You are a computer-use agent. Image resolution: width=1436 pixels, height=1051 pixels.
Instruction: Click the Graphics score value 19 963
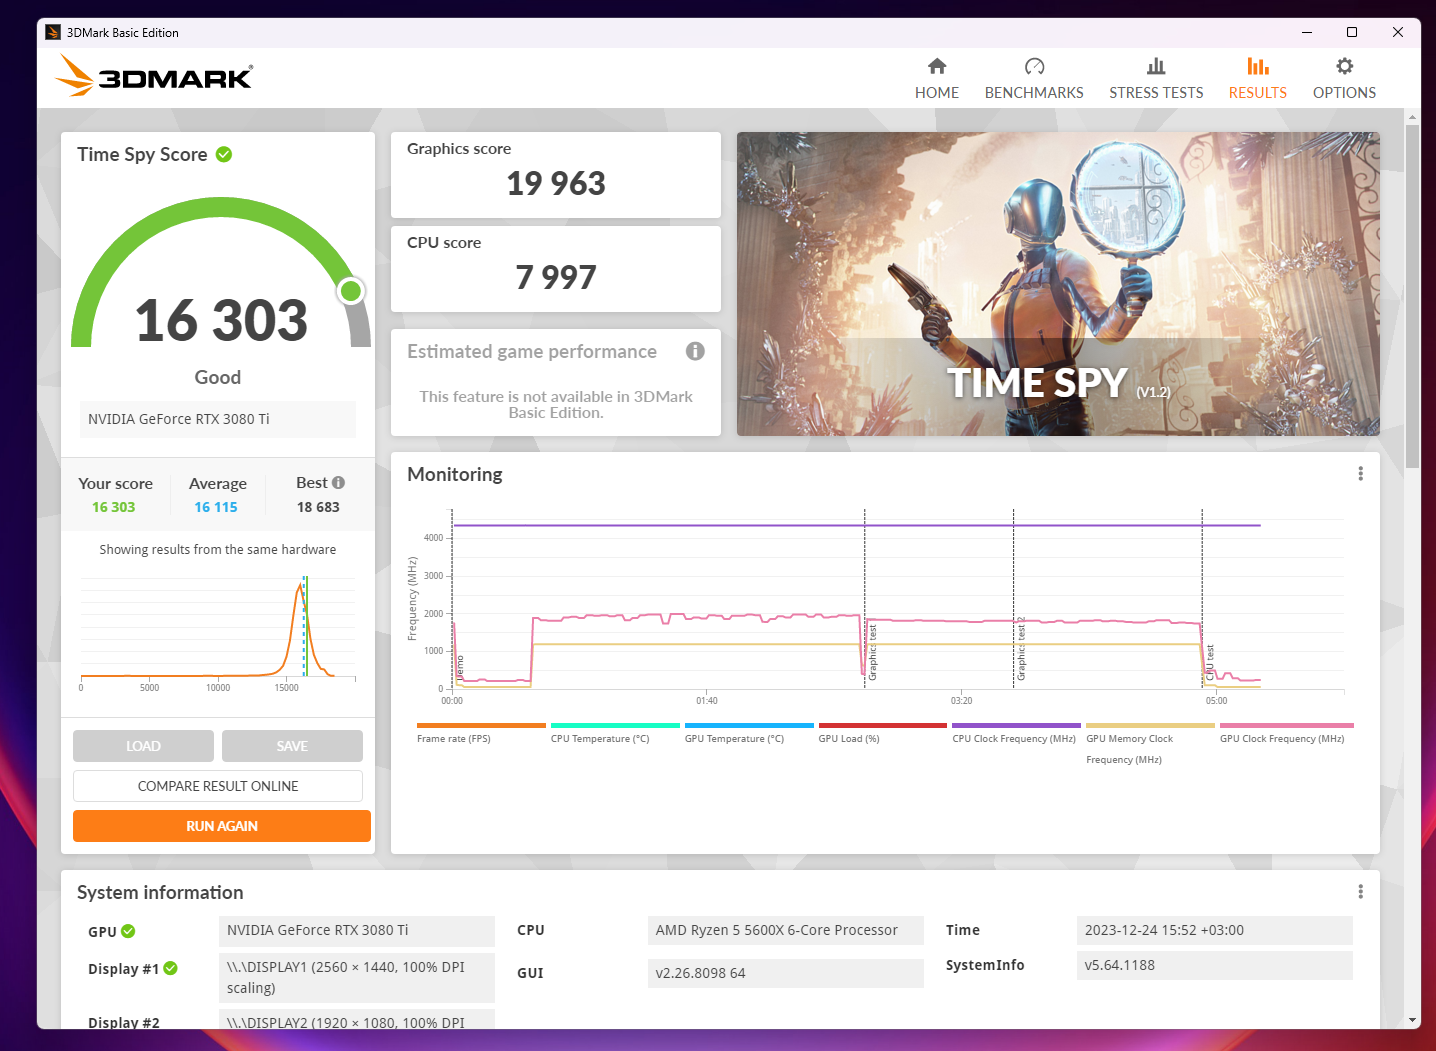(x=556, y=184)
